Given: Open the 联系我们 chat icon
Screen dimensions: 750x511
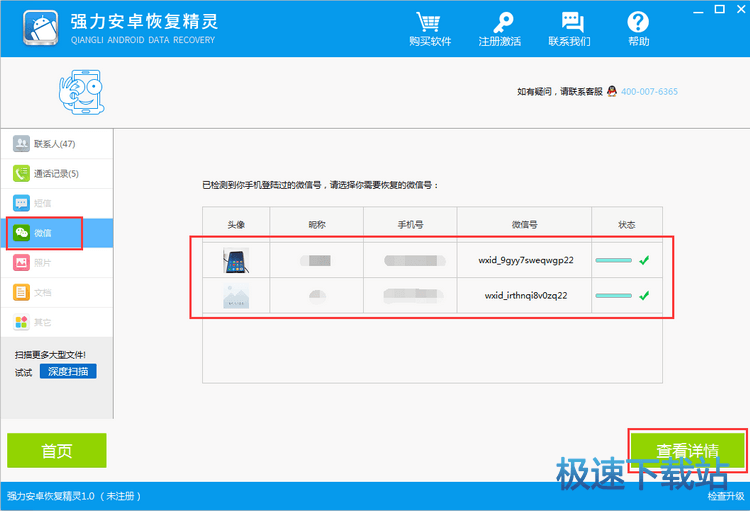Looking at the screenshot, I should [x=572, y=22].
